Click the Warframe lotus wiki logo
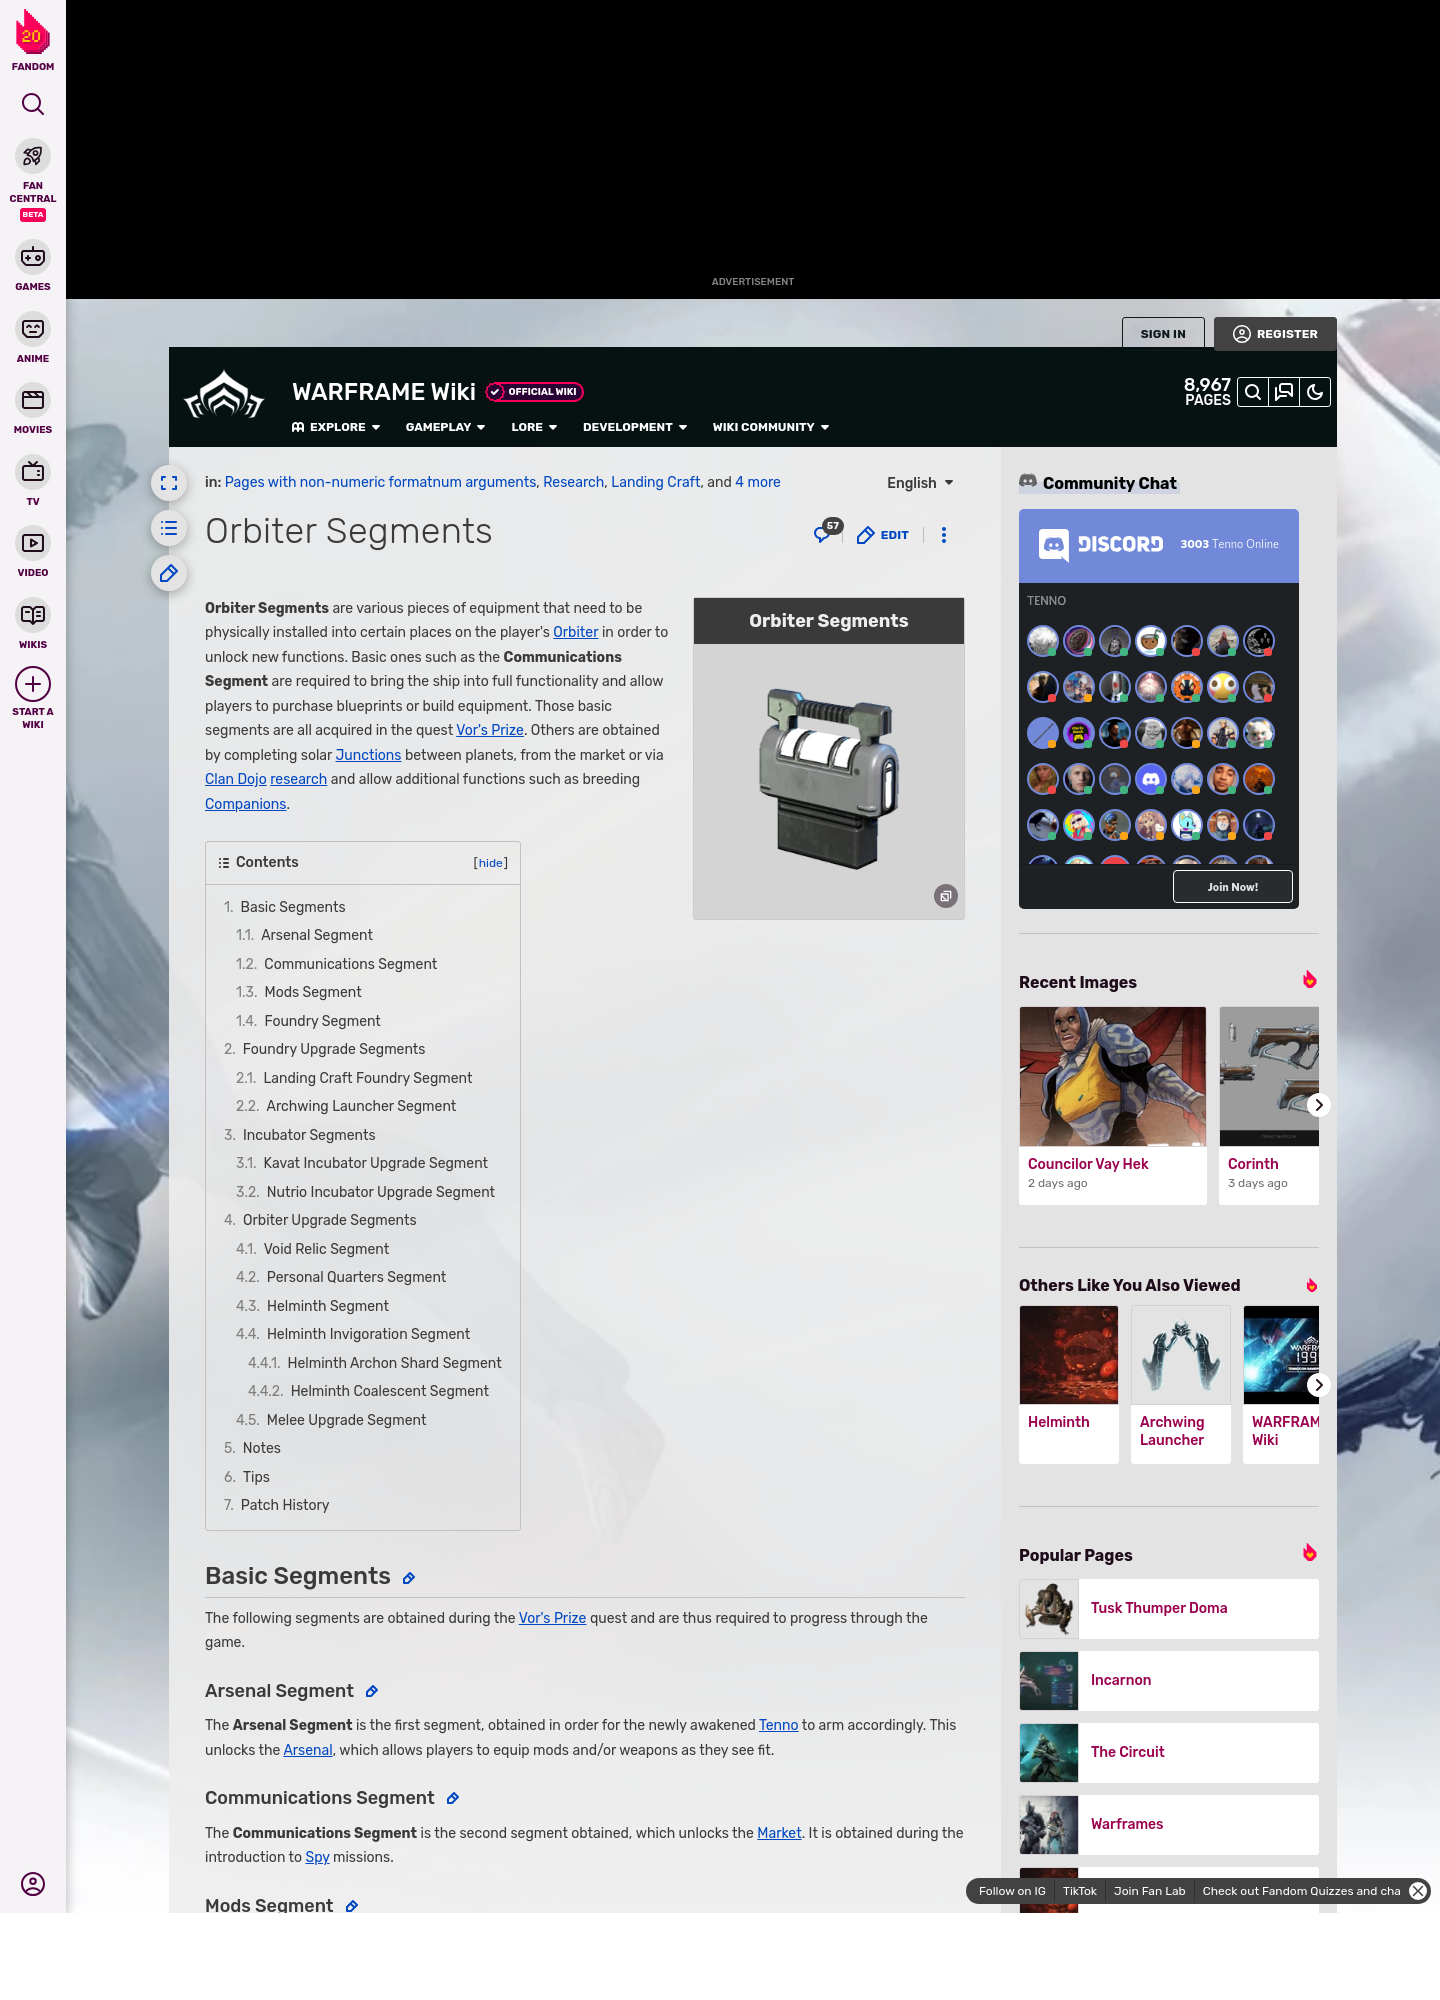The width and height of the screenshot is (1440, 2000). pyautogui.click(x=224, y=396)
